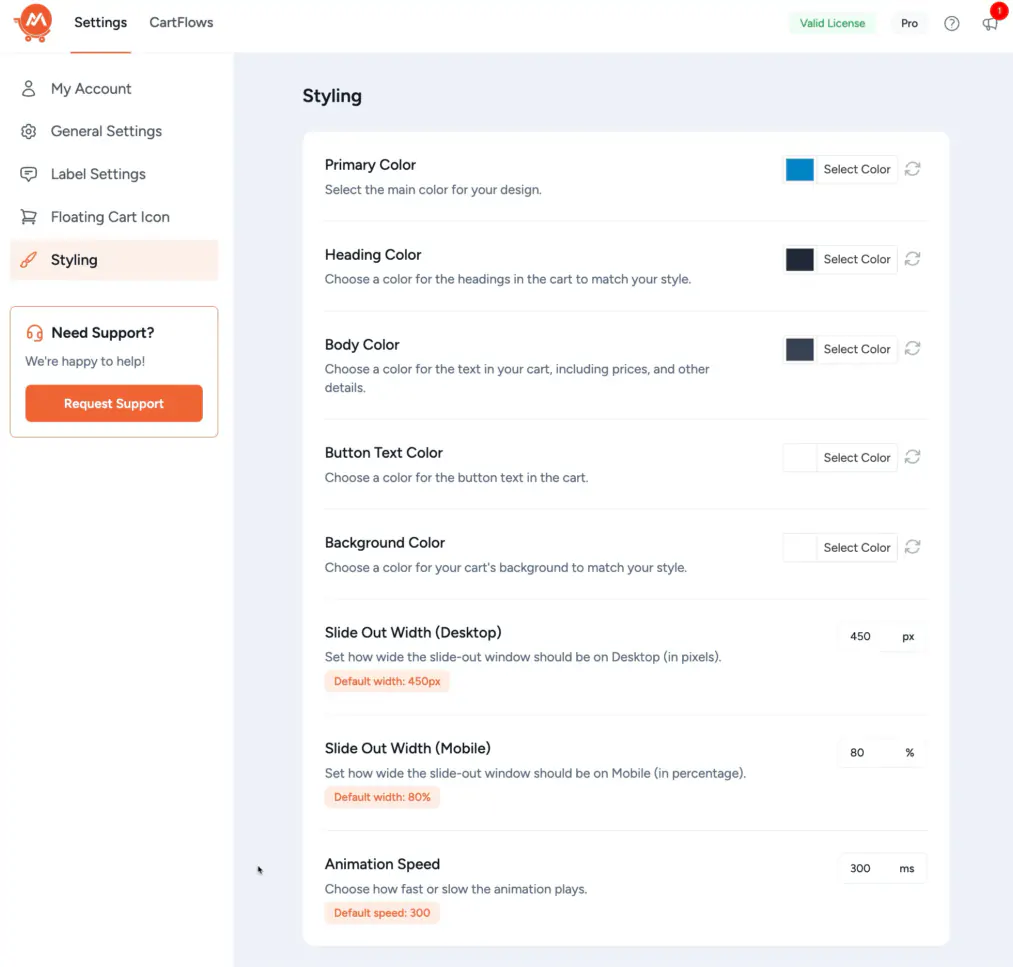
Task: Reset the Background Color value
Action: [912, 547]
